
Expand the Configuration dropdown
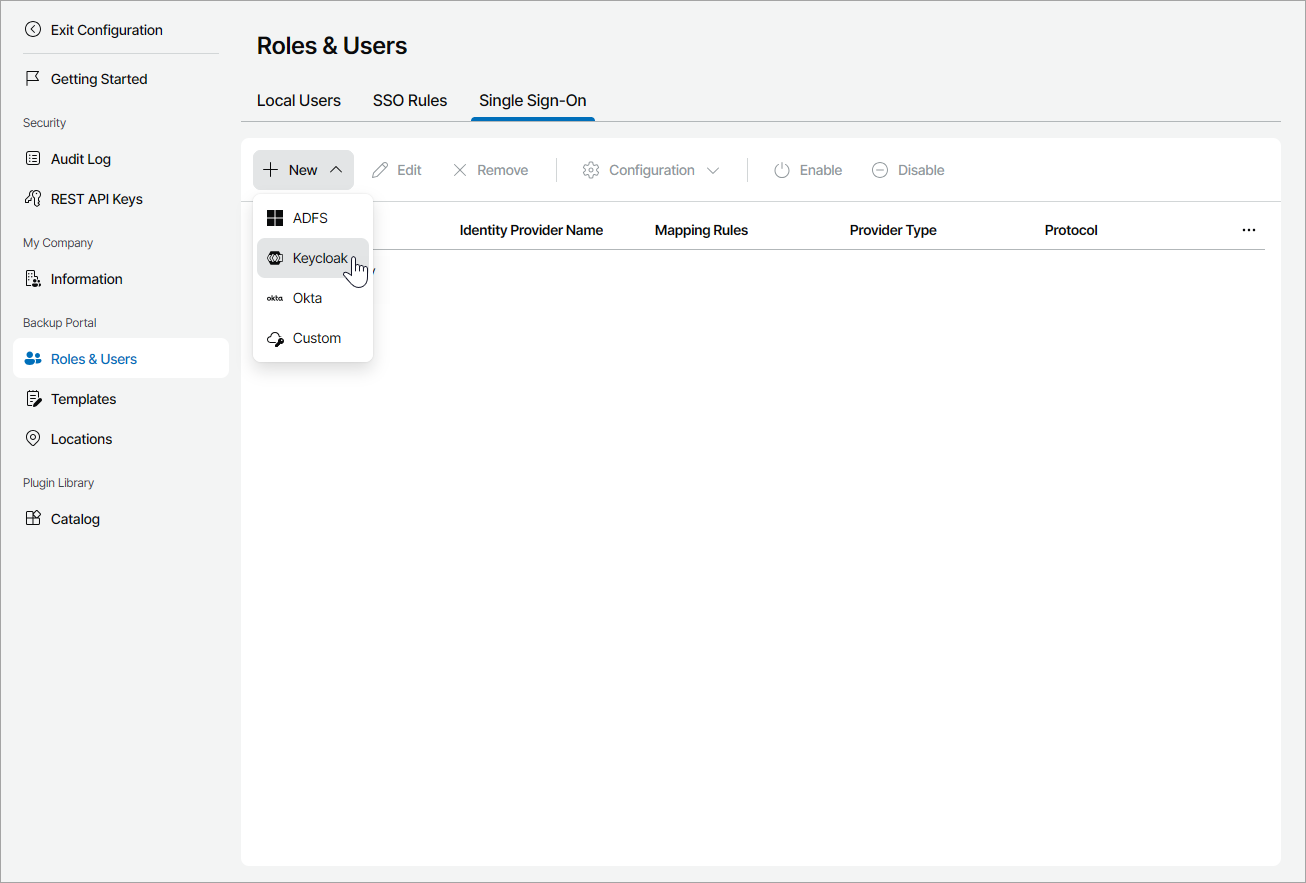[651, 170]
